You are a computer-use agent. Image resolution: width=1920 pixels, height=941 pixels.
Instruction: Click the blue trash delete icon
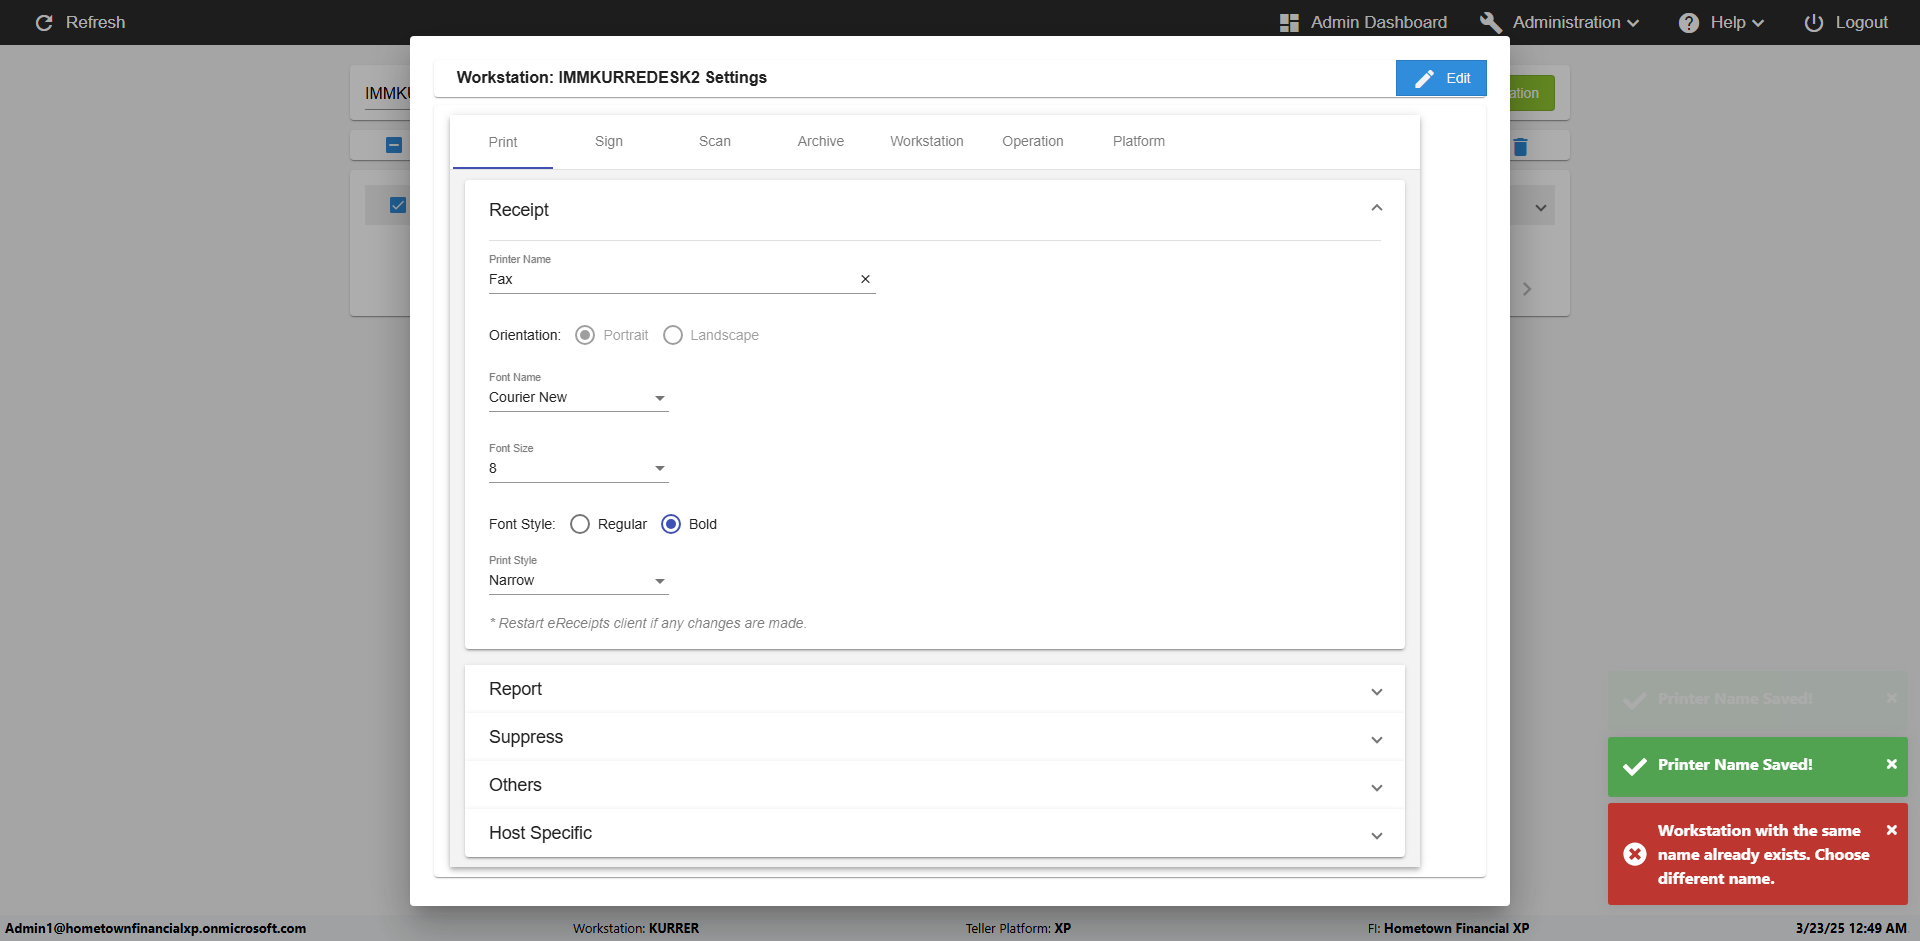(x=1520, y=147)
